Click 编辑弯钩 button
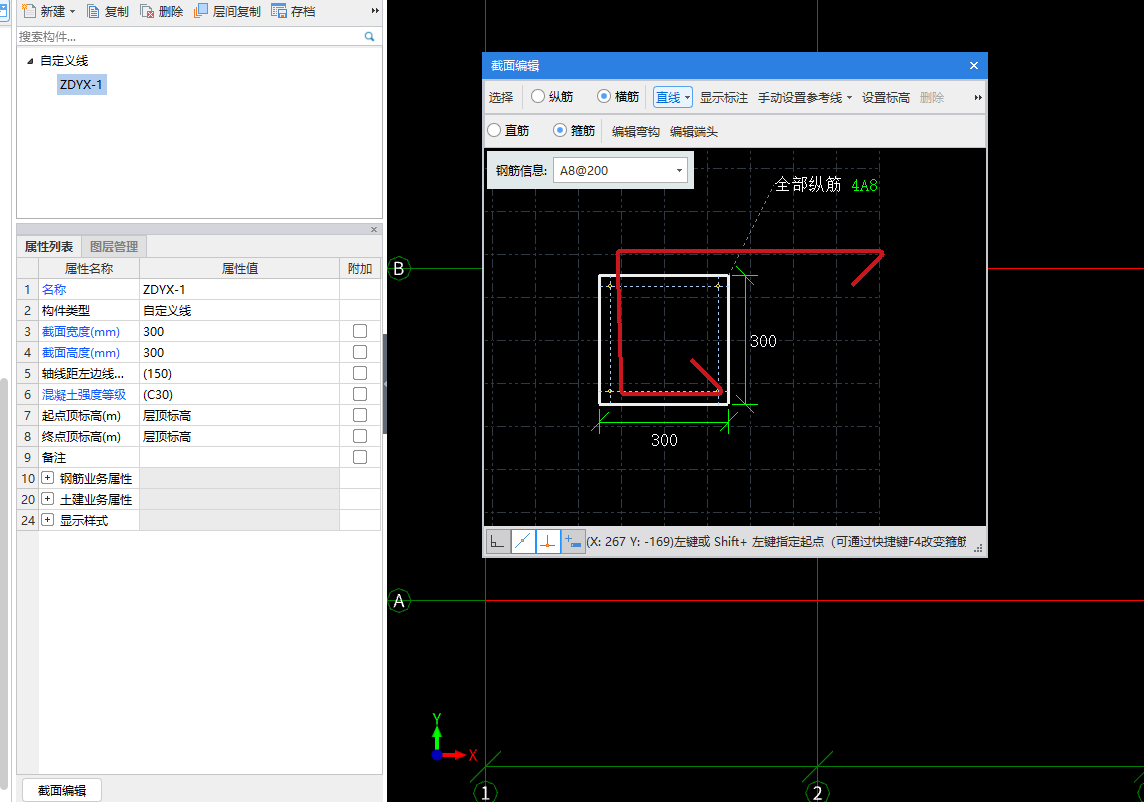The height and width of the screenshot is (802, 1144). click(x=635, y=131)
